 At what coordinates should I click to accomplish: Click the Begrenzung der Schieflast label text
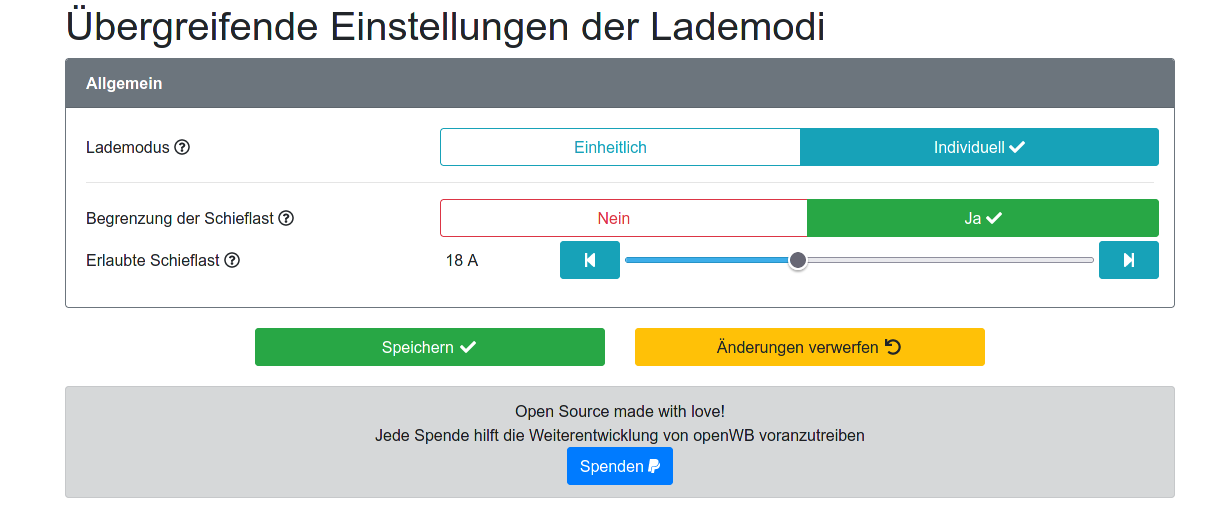click(180, 218)
